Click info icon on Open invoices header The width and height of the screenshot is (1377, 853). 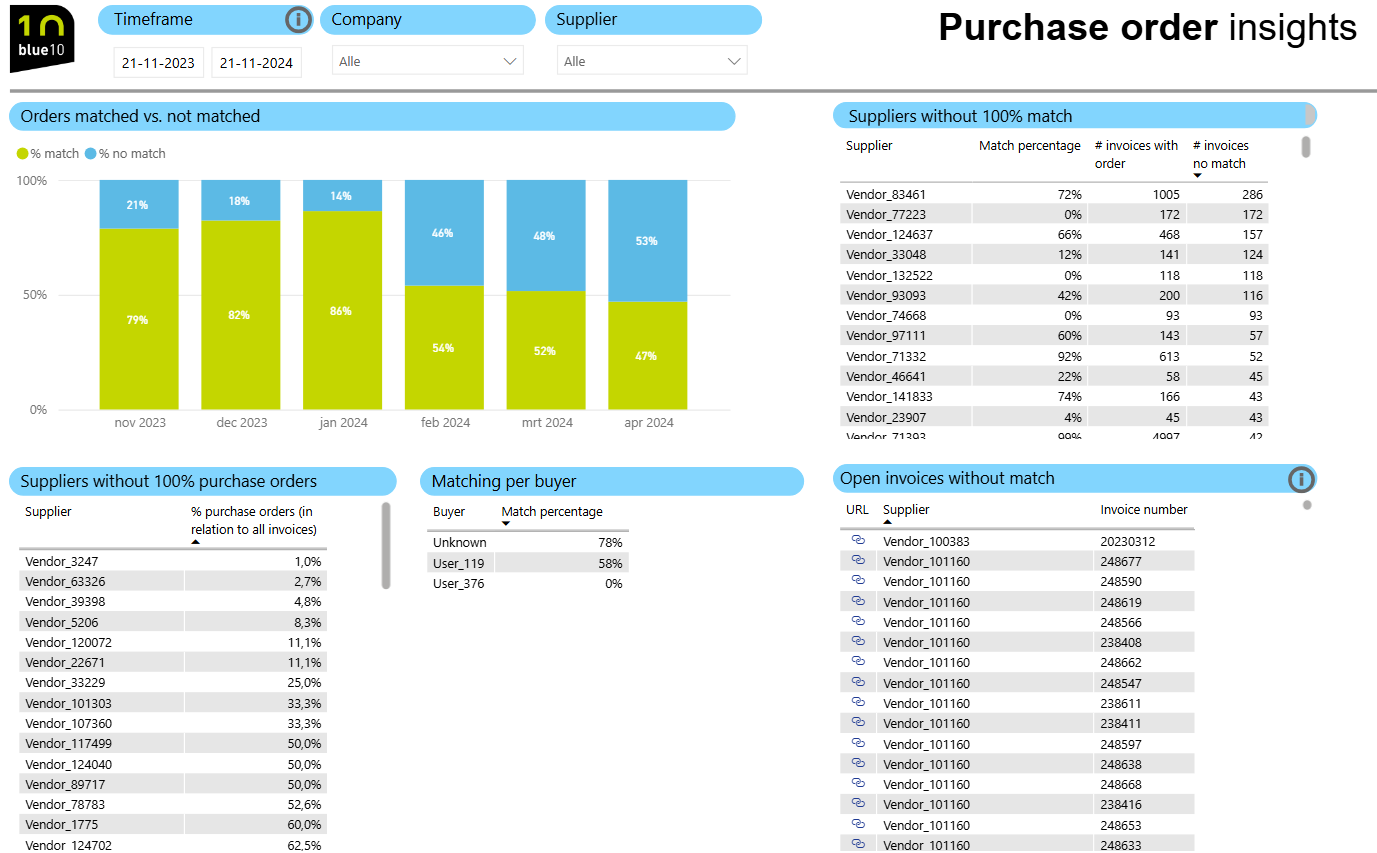1300,479
